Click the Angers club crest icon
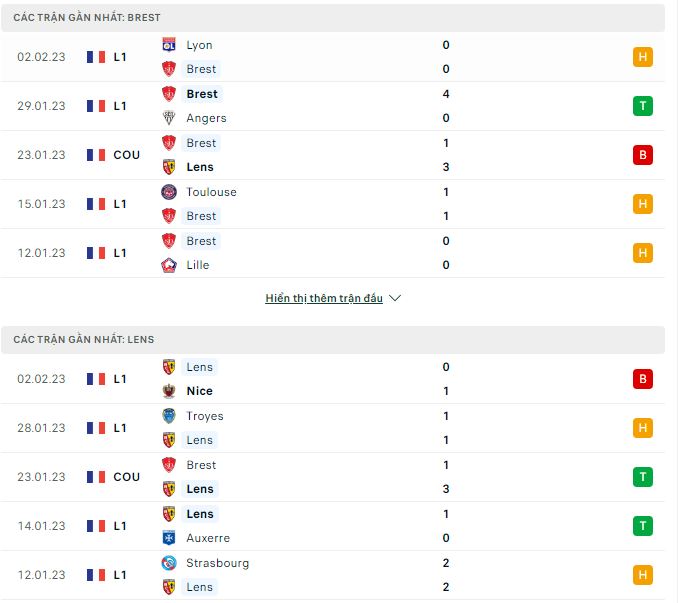 tap(169, 118)
